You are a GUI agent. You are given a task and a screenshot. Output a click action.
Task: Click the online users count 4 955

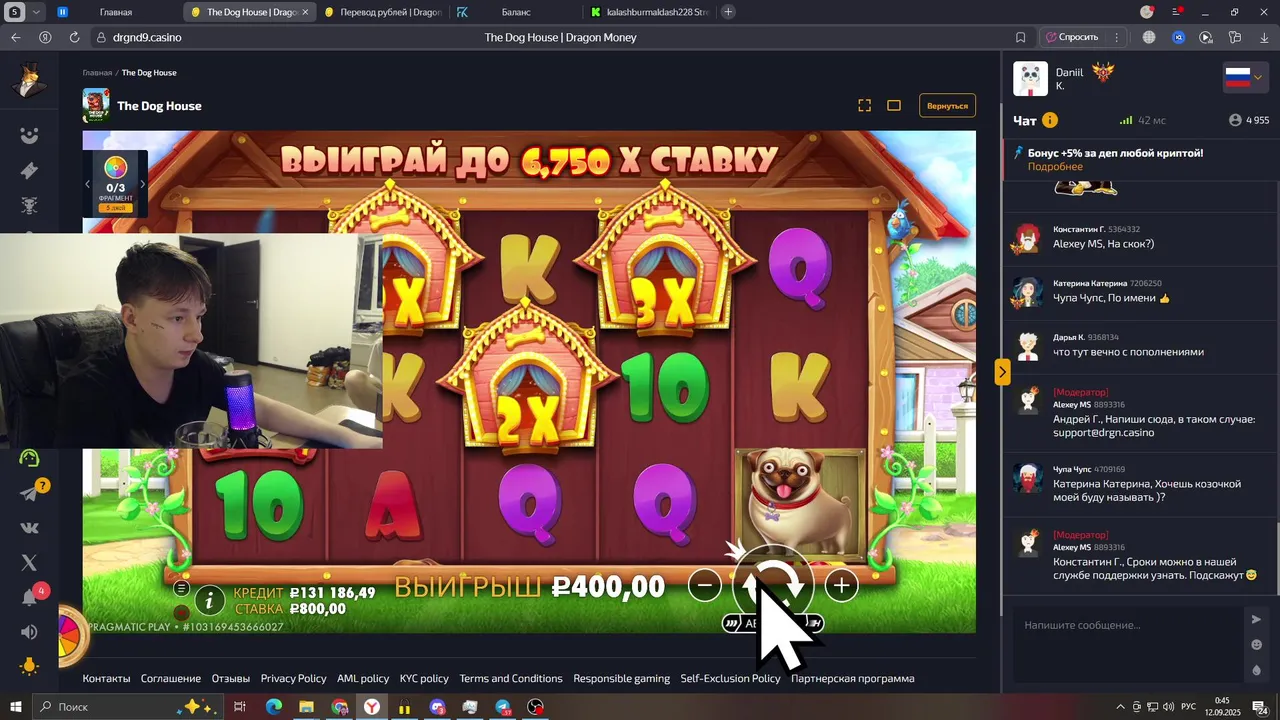[1249, 120]
